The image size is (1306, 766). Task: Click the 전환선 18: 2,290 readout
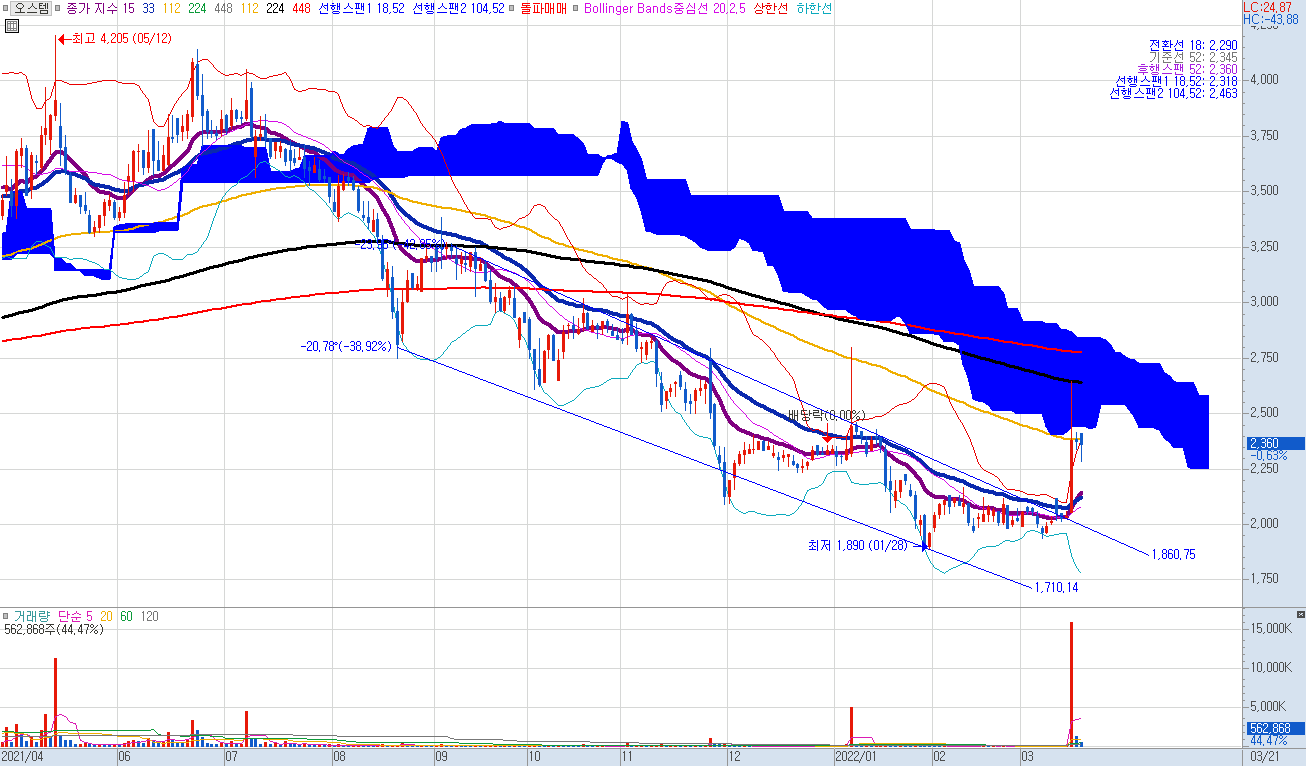1193,45
